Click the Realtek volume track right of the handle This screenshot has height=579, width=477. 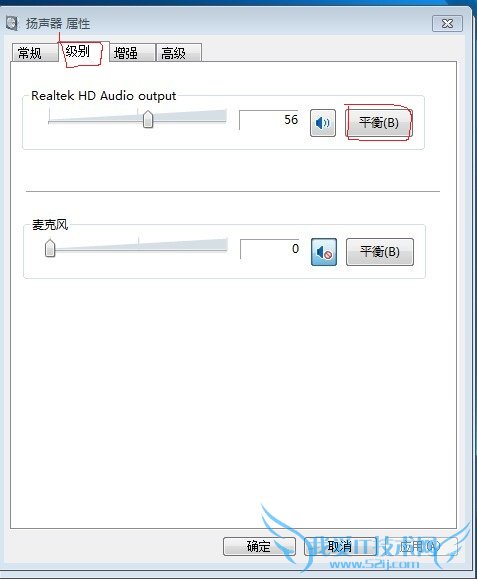(x=189, y=119)
